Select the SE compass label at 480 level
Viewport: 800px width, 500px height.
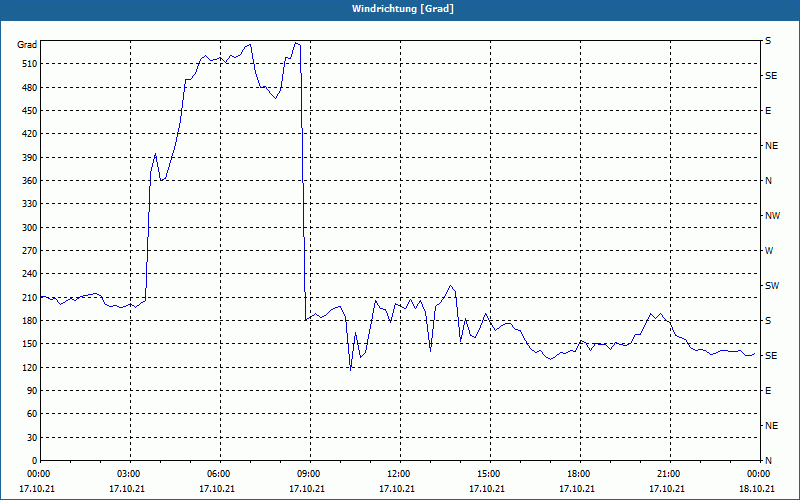coord(771,76)
